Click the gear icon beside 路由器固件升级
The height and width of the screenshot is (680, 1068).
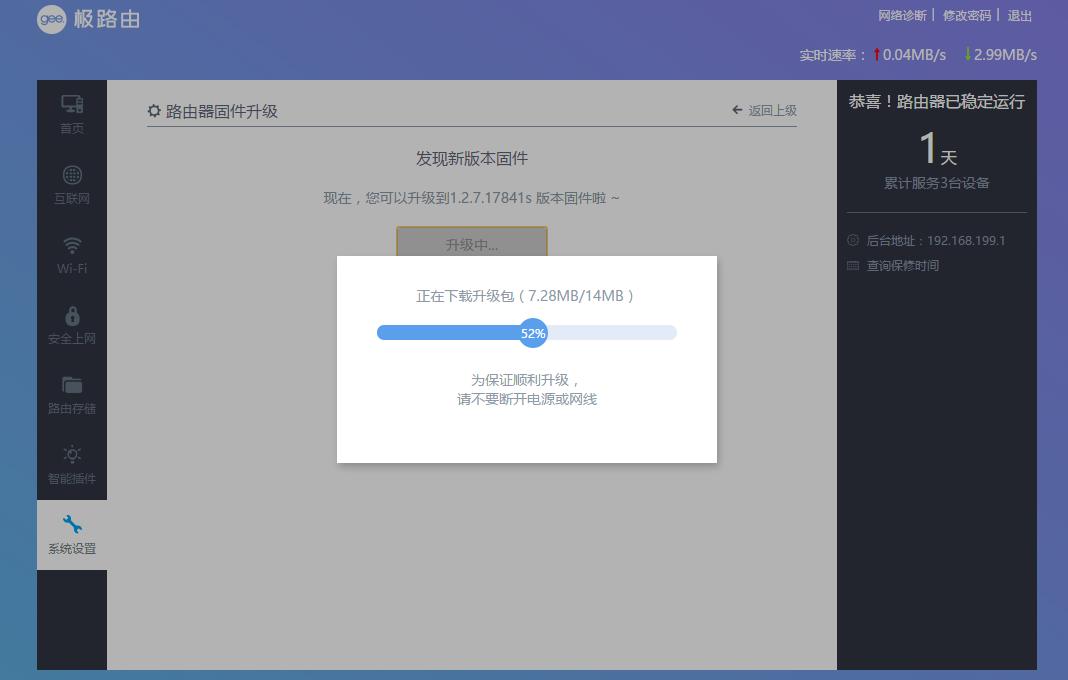click(153, 111)
